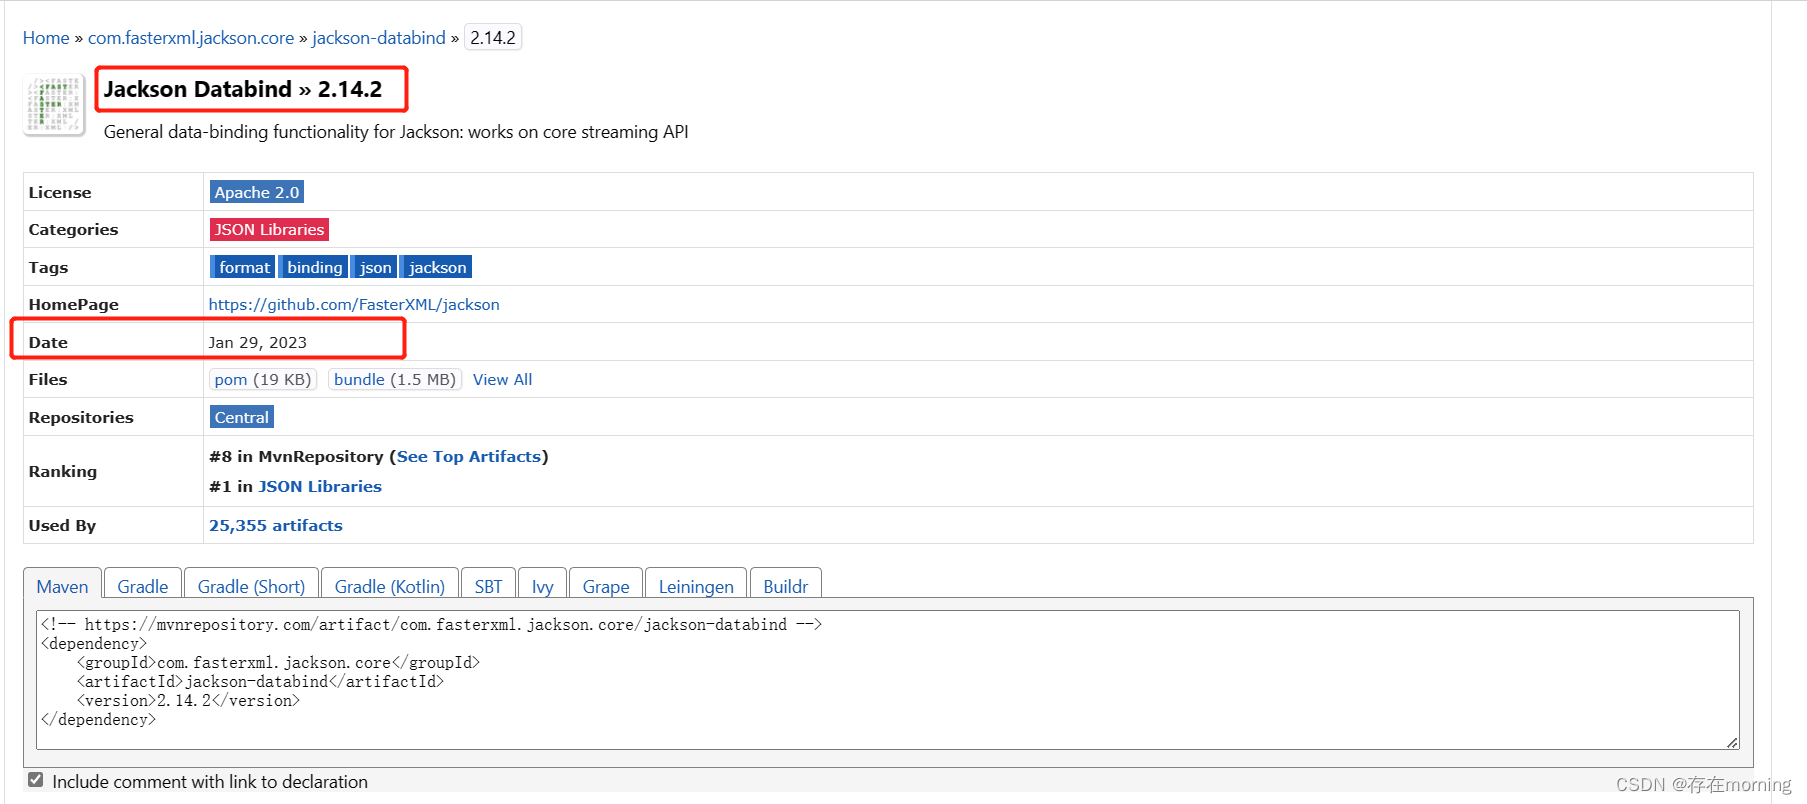This screenshot has height=804, width=1807.
Task: Click the General data-binding functionality description text
Action: tap(396, 132)
